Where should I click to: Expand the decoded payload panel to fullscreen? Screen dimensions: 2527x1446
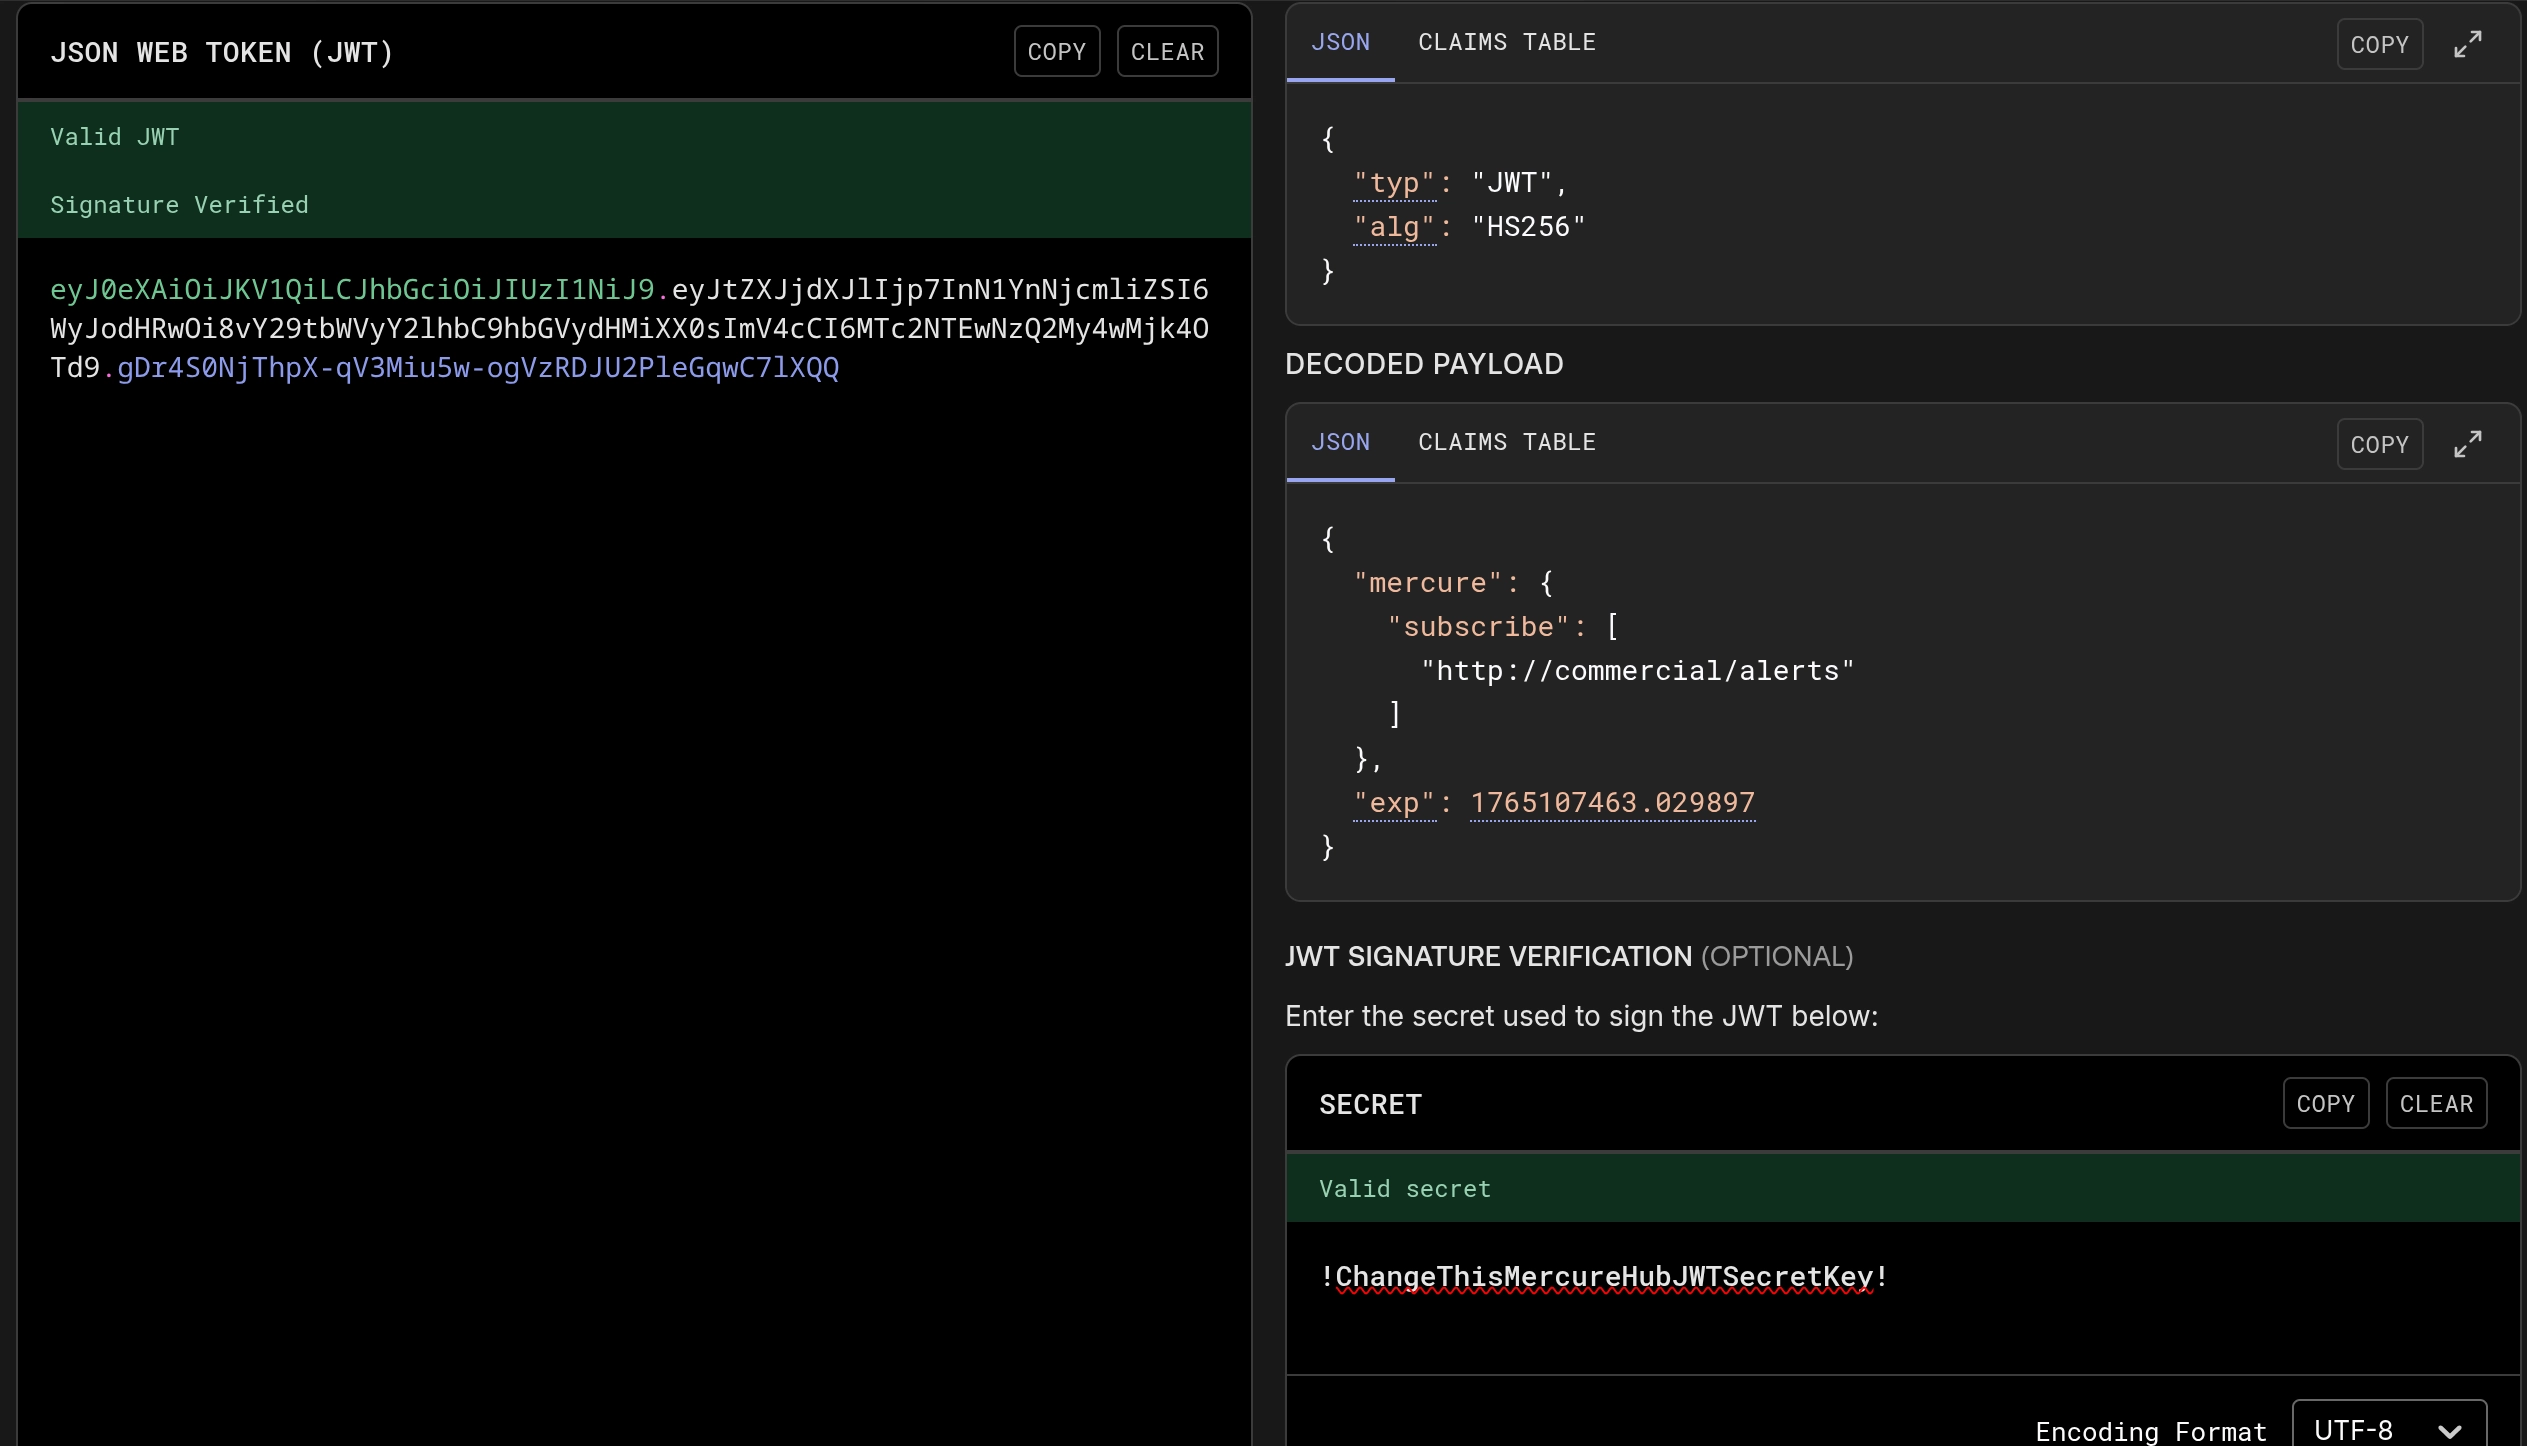2467,444
